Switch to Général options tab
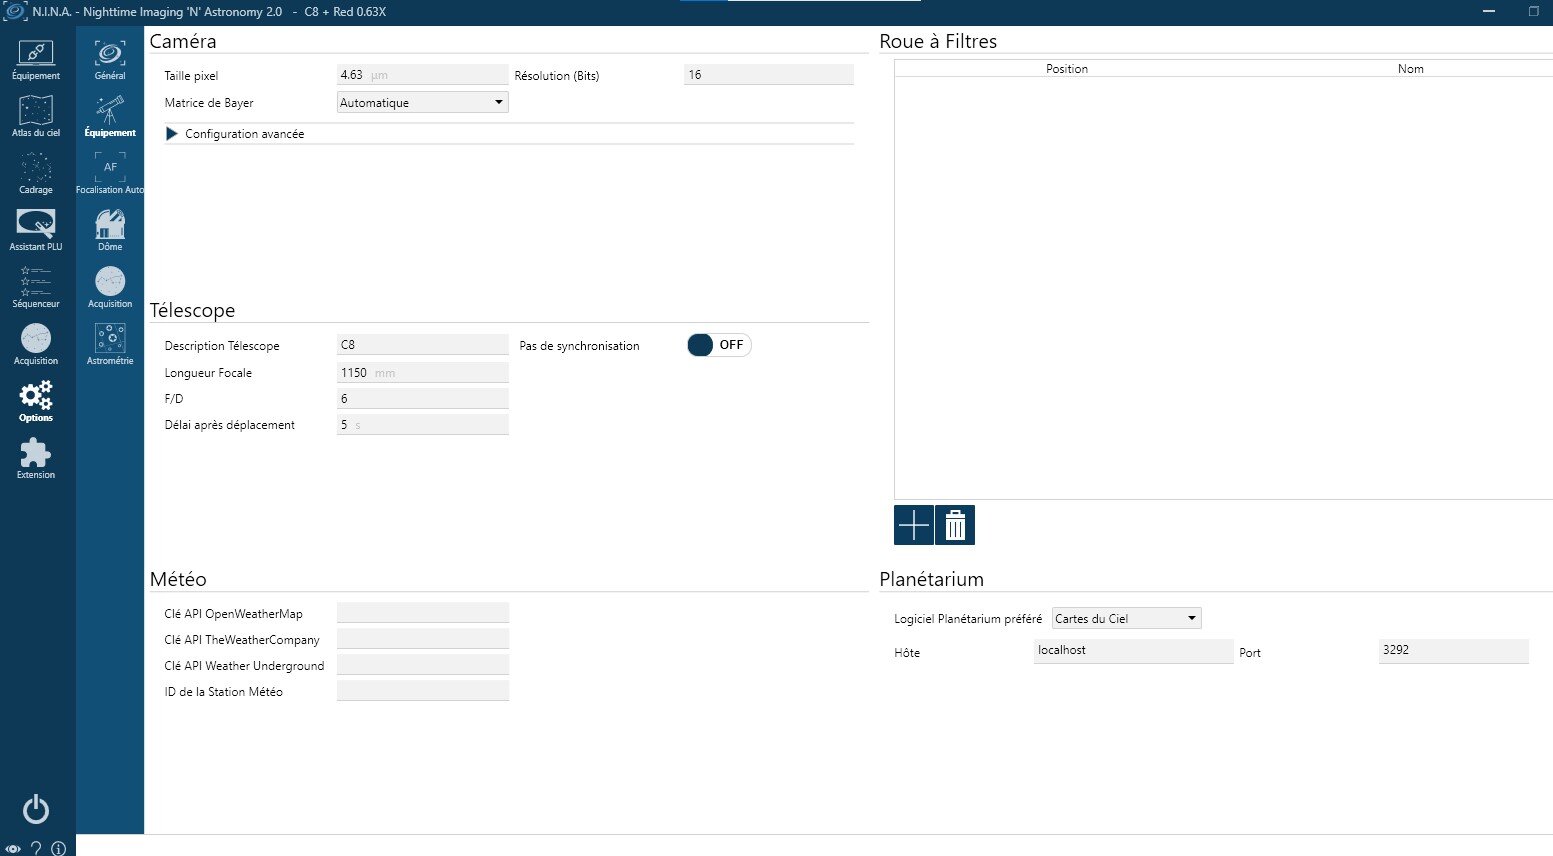 [110, 60]
